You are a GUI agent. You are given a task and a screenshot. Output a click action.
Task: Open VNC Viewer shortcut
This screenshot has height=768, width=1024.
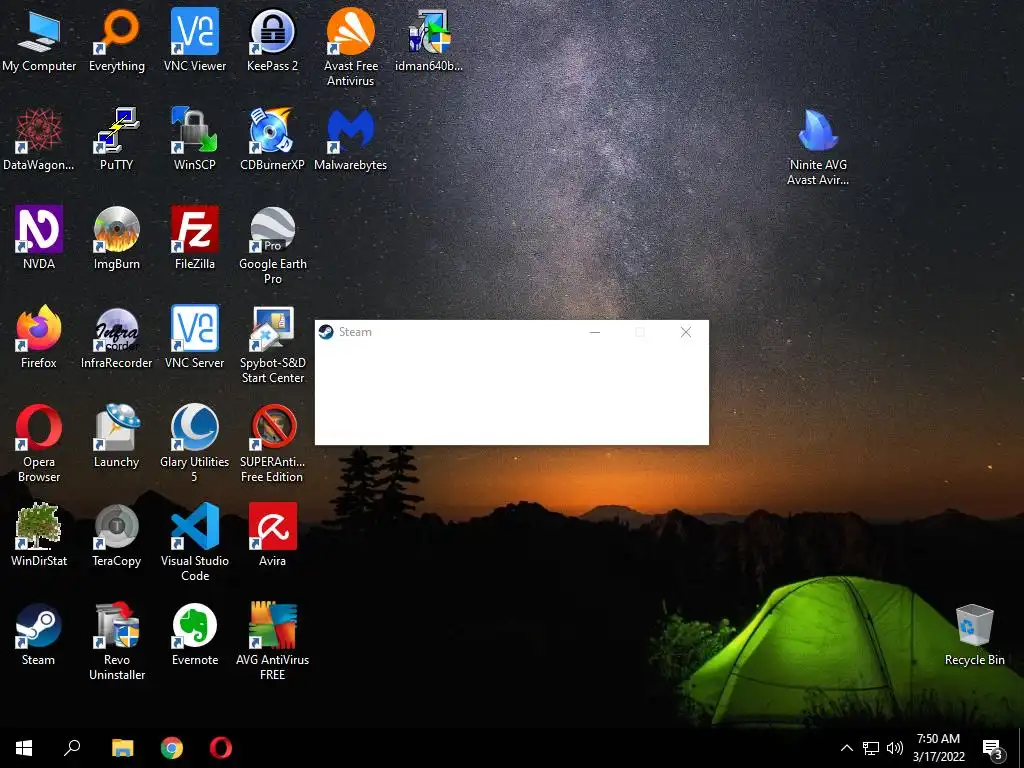195,40
